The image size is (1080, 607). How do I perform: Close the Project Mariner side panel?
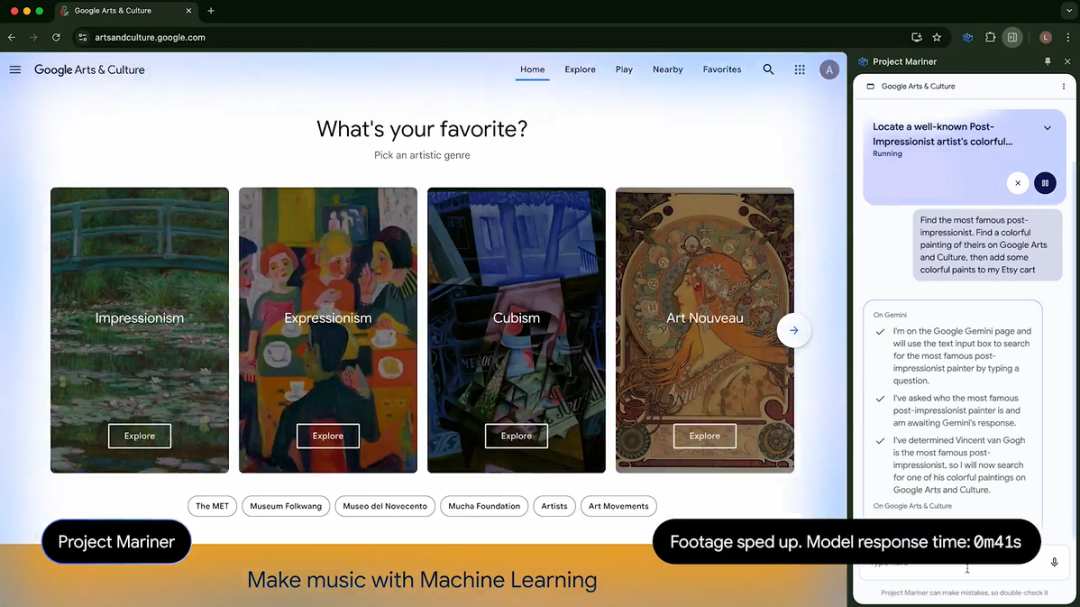point(1068,61)
